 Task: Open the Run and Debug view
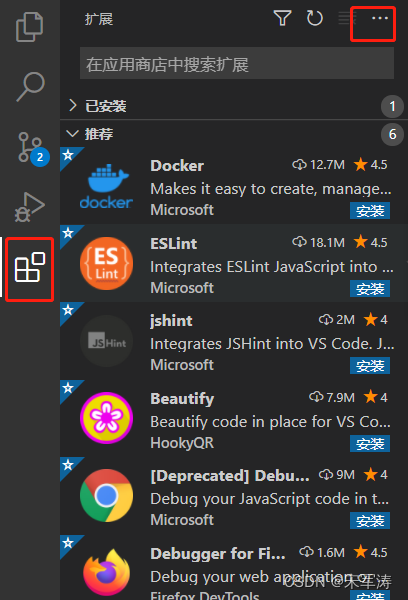point(30,207)
